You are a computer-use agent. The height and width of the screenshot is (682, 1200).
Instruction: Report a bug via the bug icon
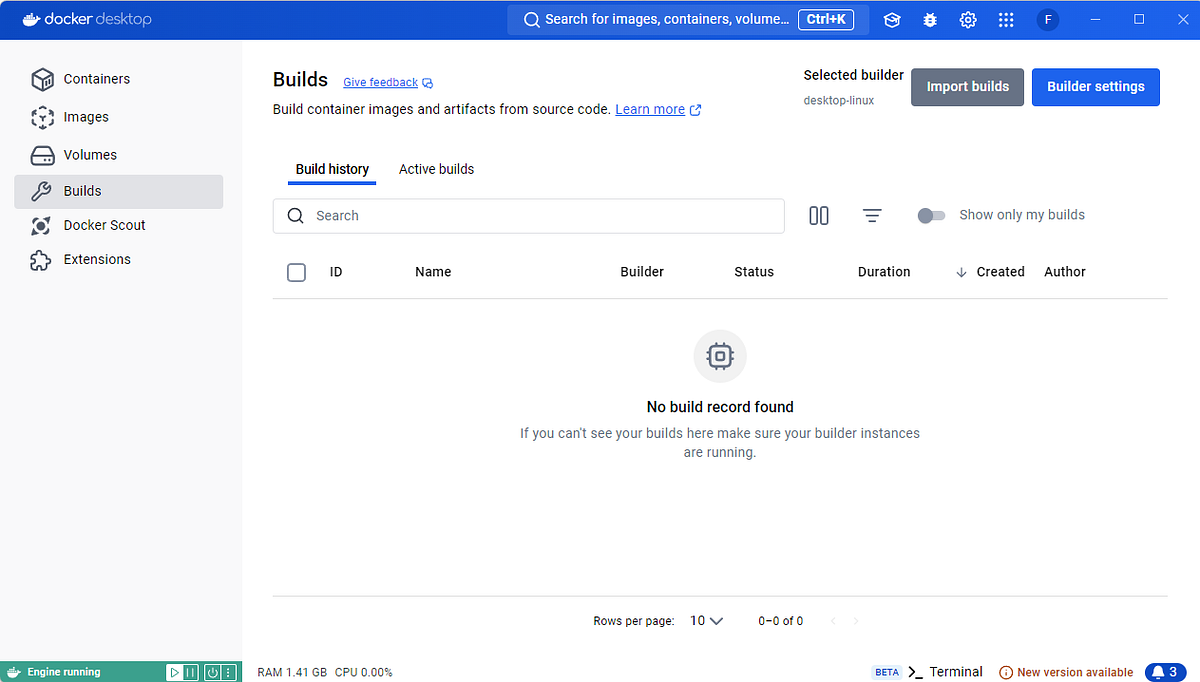(x=930, y=19)
